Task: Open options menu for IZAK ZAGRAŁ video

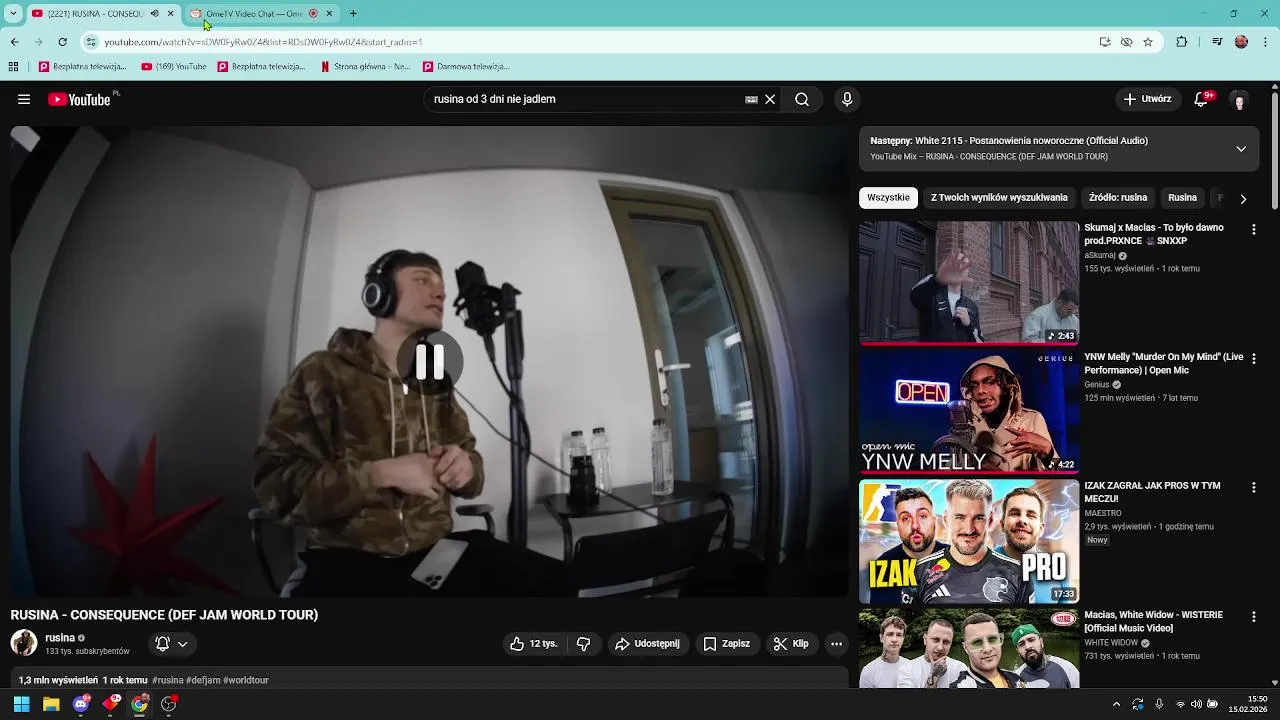Action: (x=1253, y=487)
